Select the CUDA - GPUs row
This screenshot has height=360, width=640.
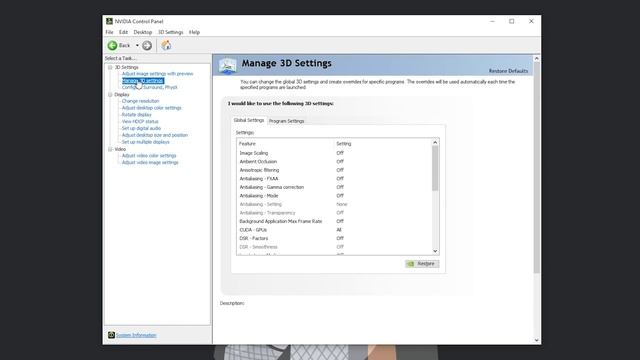(333, 230)
